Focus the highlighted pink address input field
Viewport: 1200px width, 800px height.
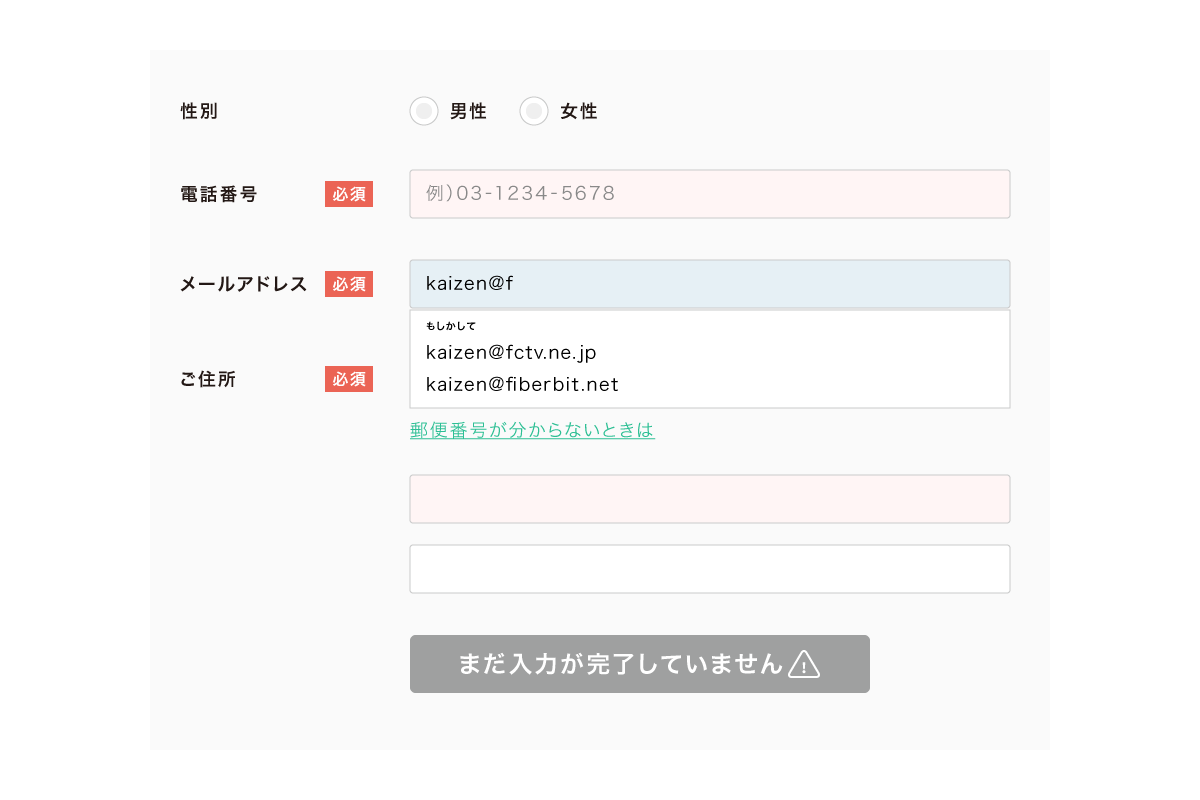click(x=709, y=499)
